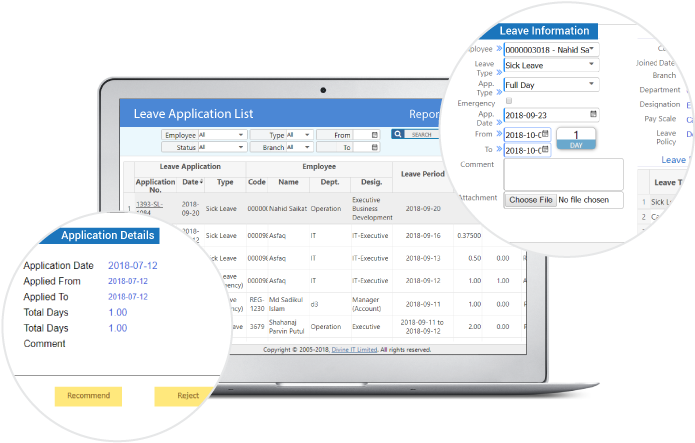Tick the Emergency checkbox
The height and width of the screenshot is (443, 695).
(x=509, y=101)
